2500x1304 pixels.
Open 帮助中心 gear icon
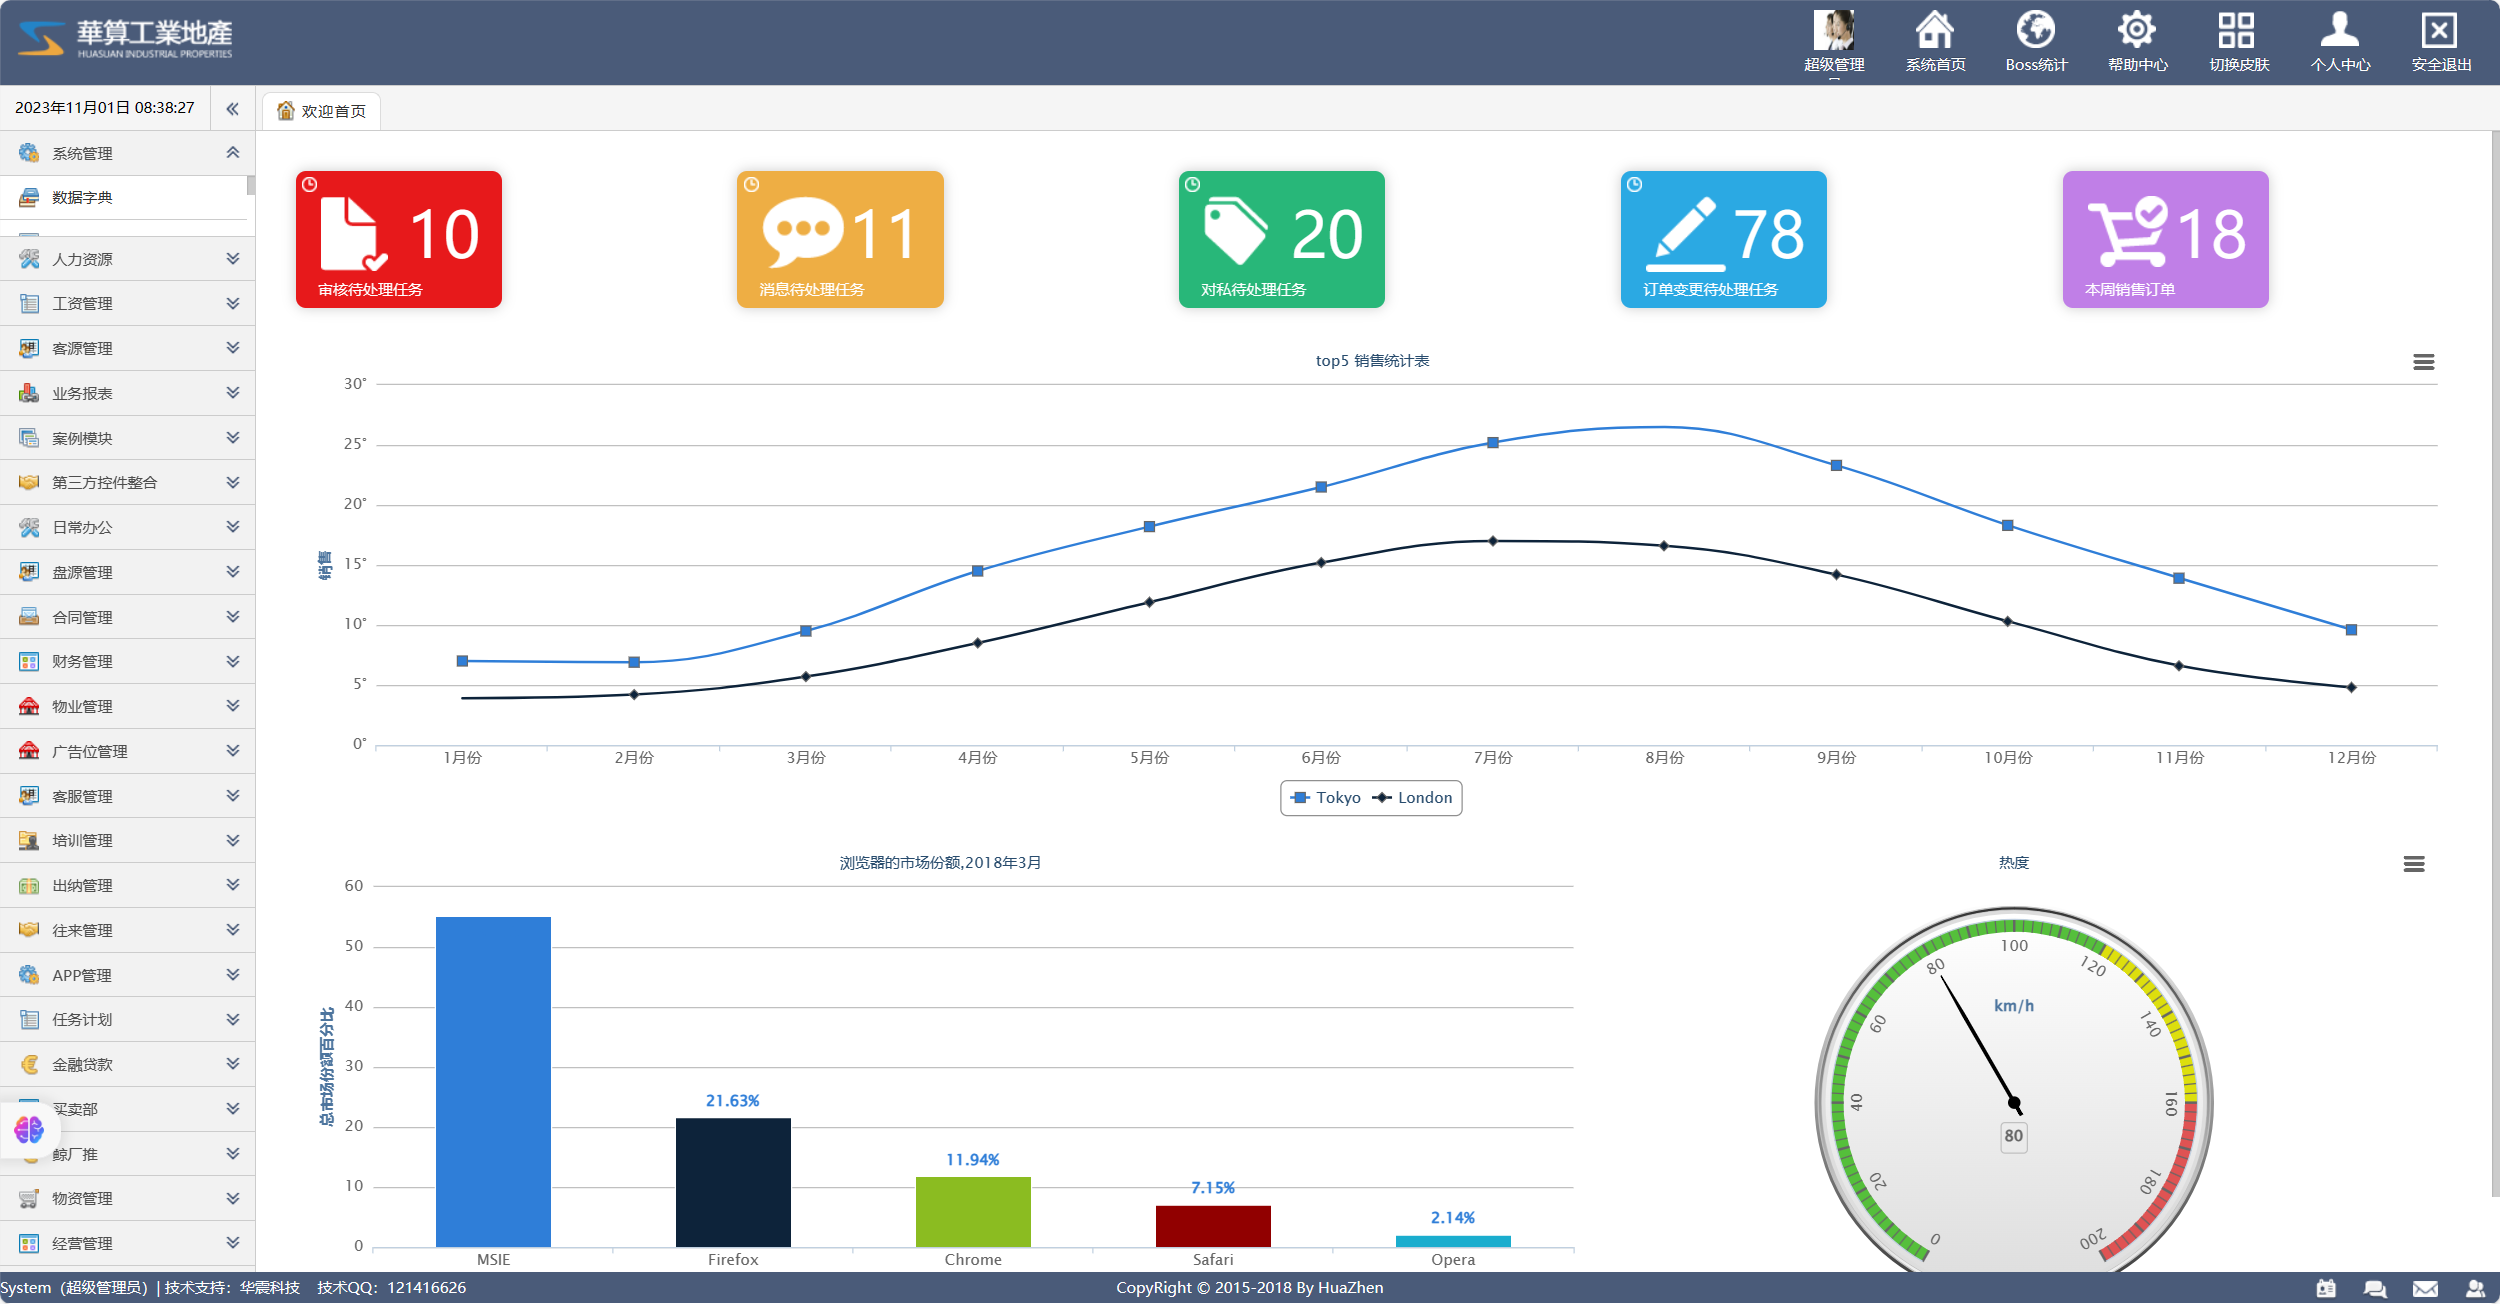click(x=2137, y=29)
